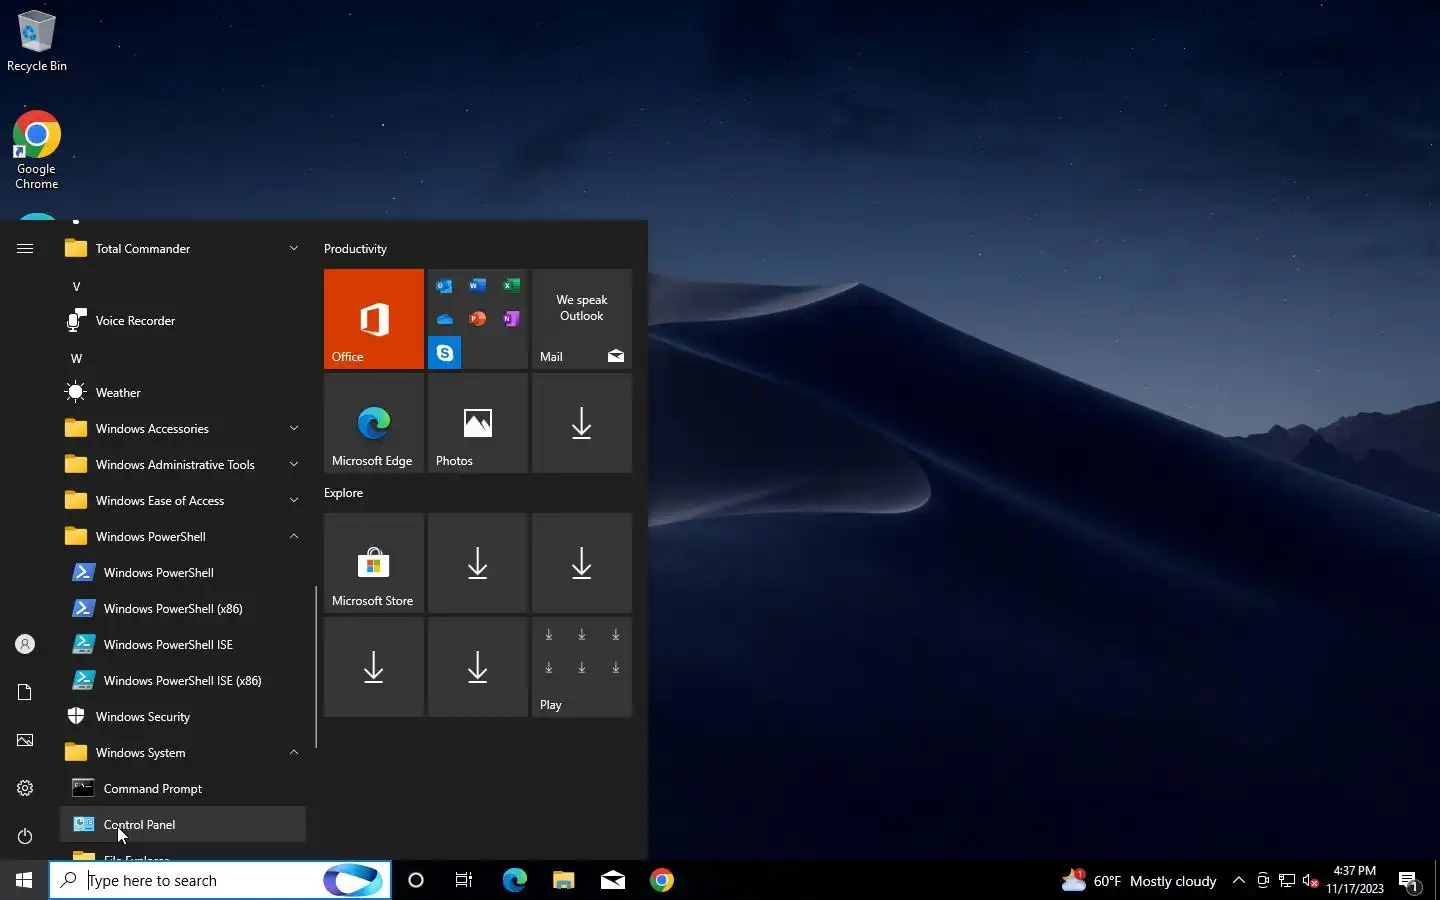The width and height of the screenshot is (1440, 900).
Task: Open the Photos tile
Action: (478, 423)
